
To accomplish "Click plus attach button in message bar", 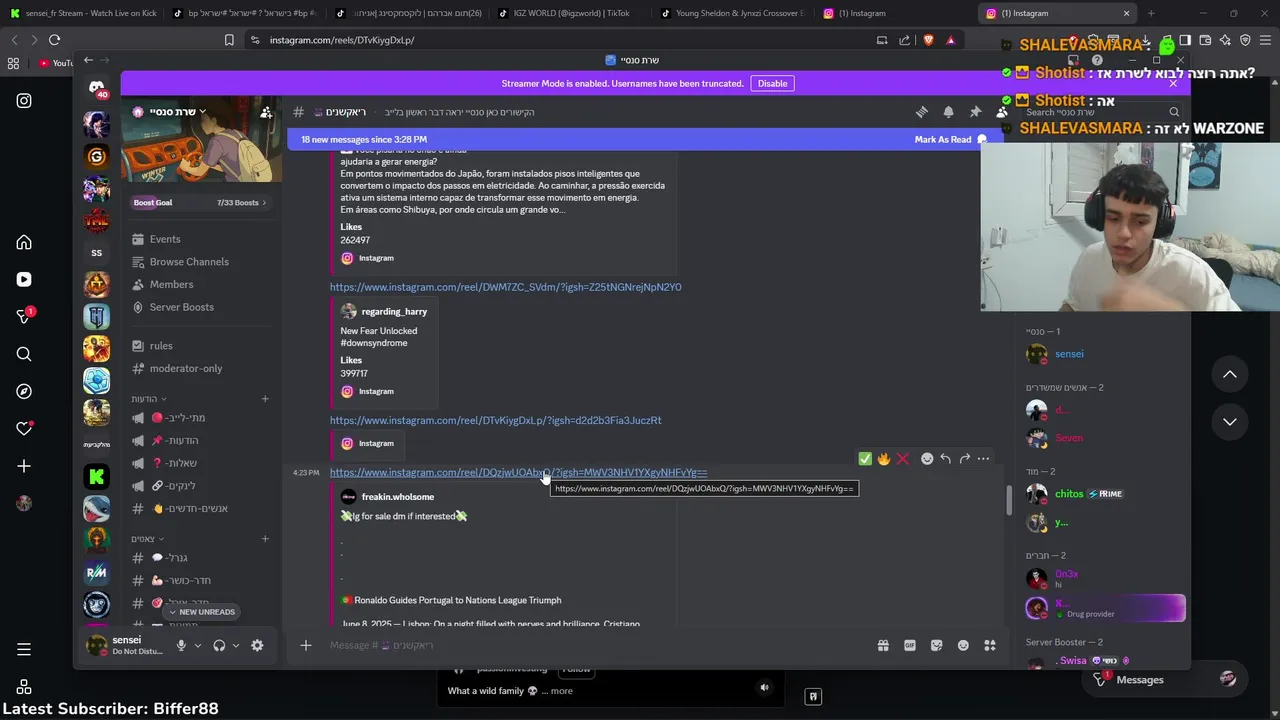I will tap(306, 646).
